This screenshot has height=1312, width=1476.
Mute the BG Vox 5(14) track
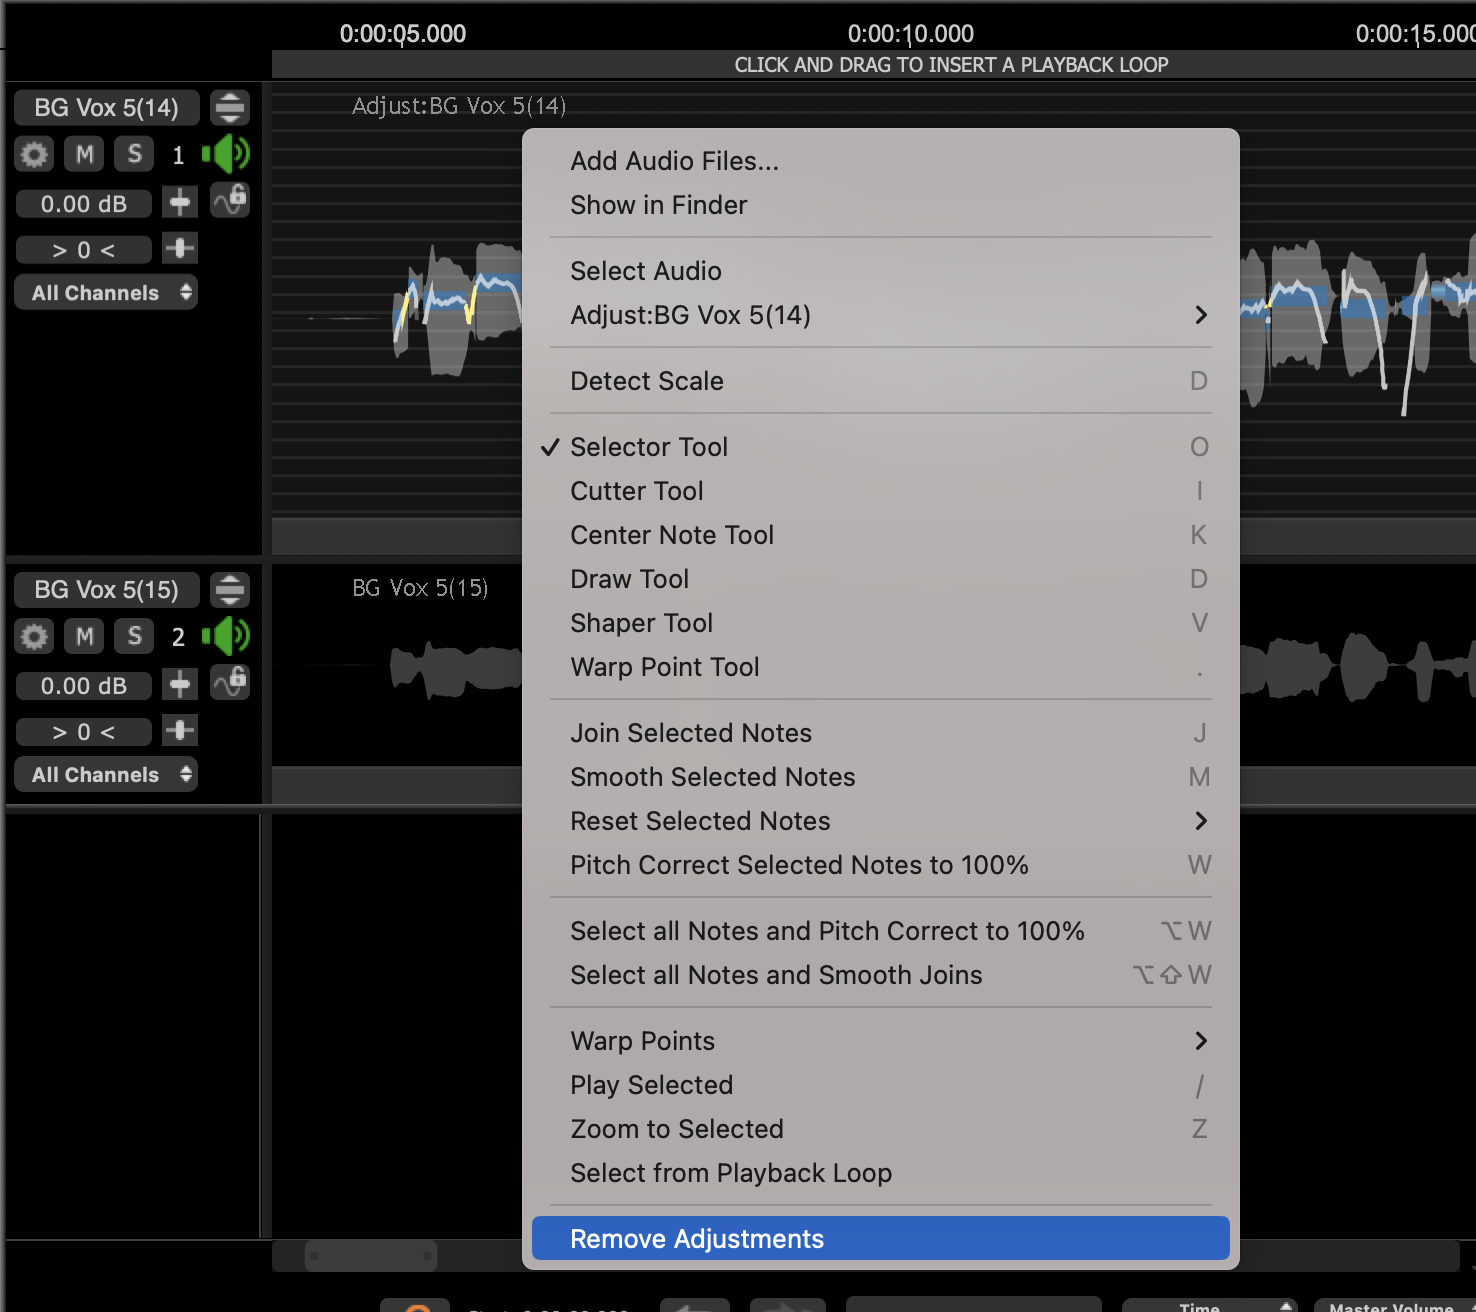[x=85, y=154]
